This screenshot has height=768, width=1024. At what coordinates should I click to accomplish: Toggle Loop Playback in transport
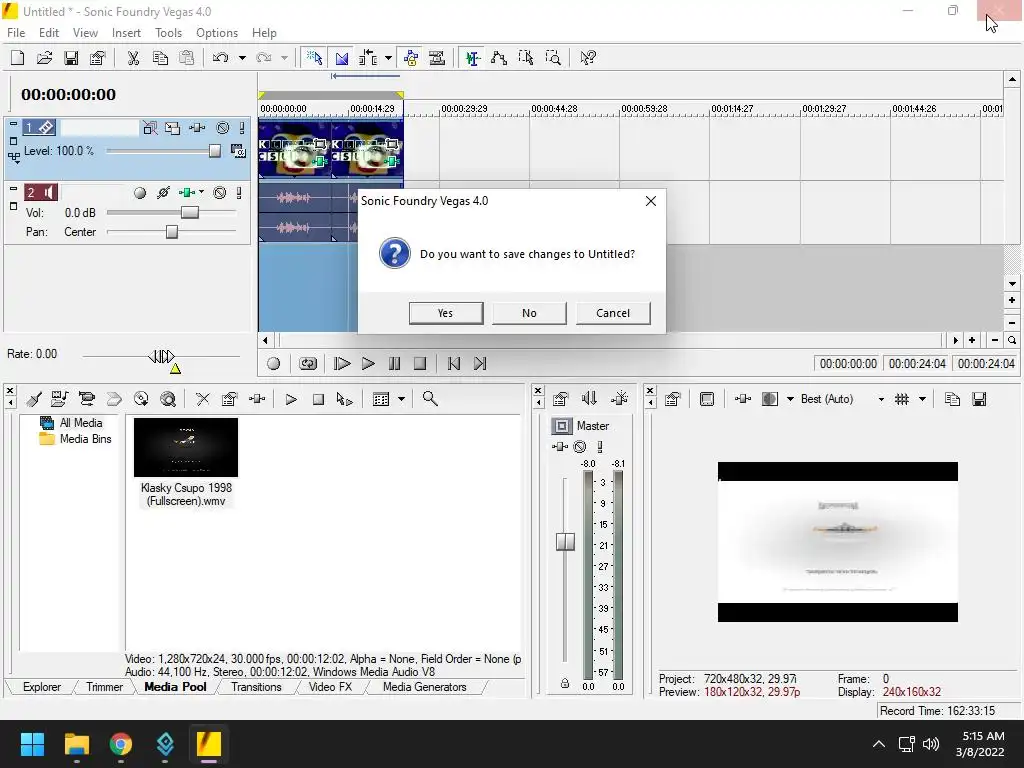pyautogui.click(x=308, y=364)
